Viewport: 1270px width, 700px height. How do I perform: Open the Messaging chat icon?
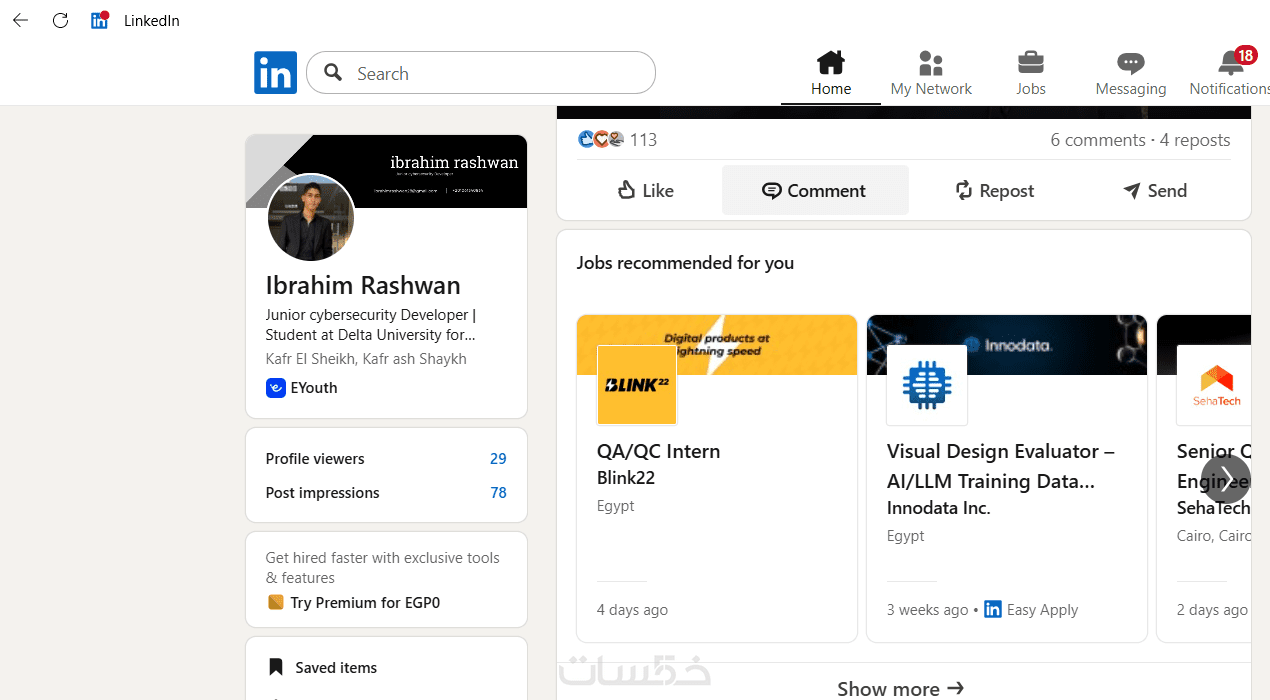pyautogui.click(x=1130, y=64)
